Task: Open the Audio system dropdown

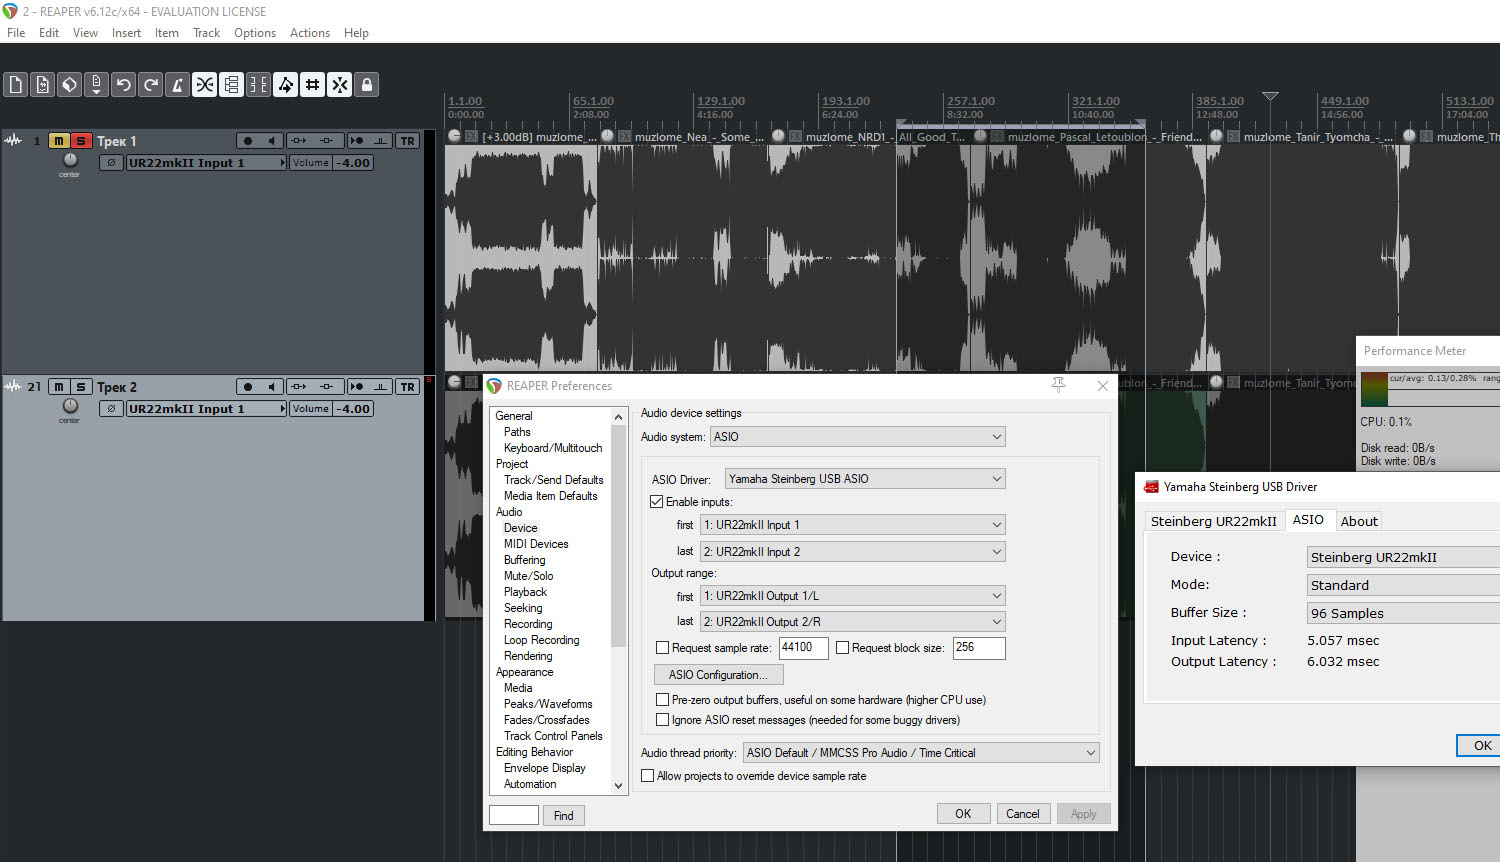Action: click(x=858, y=437)
